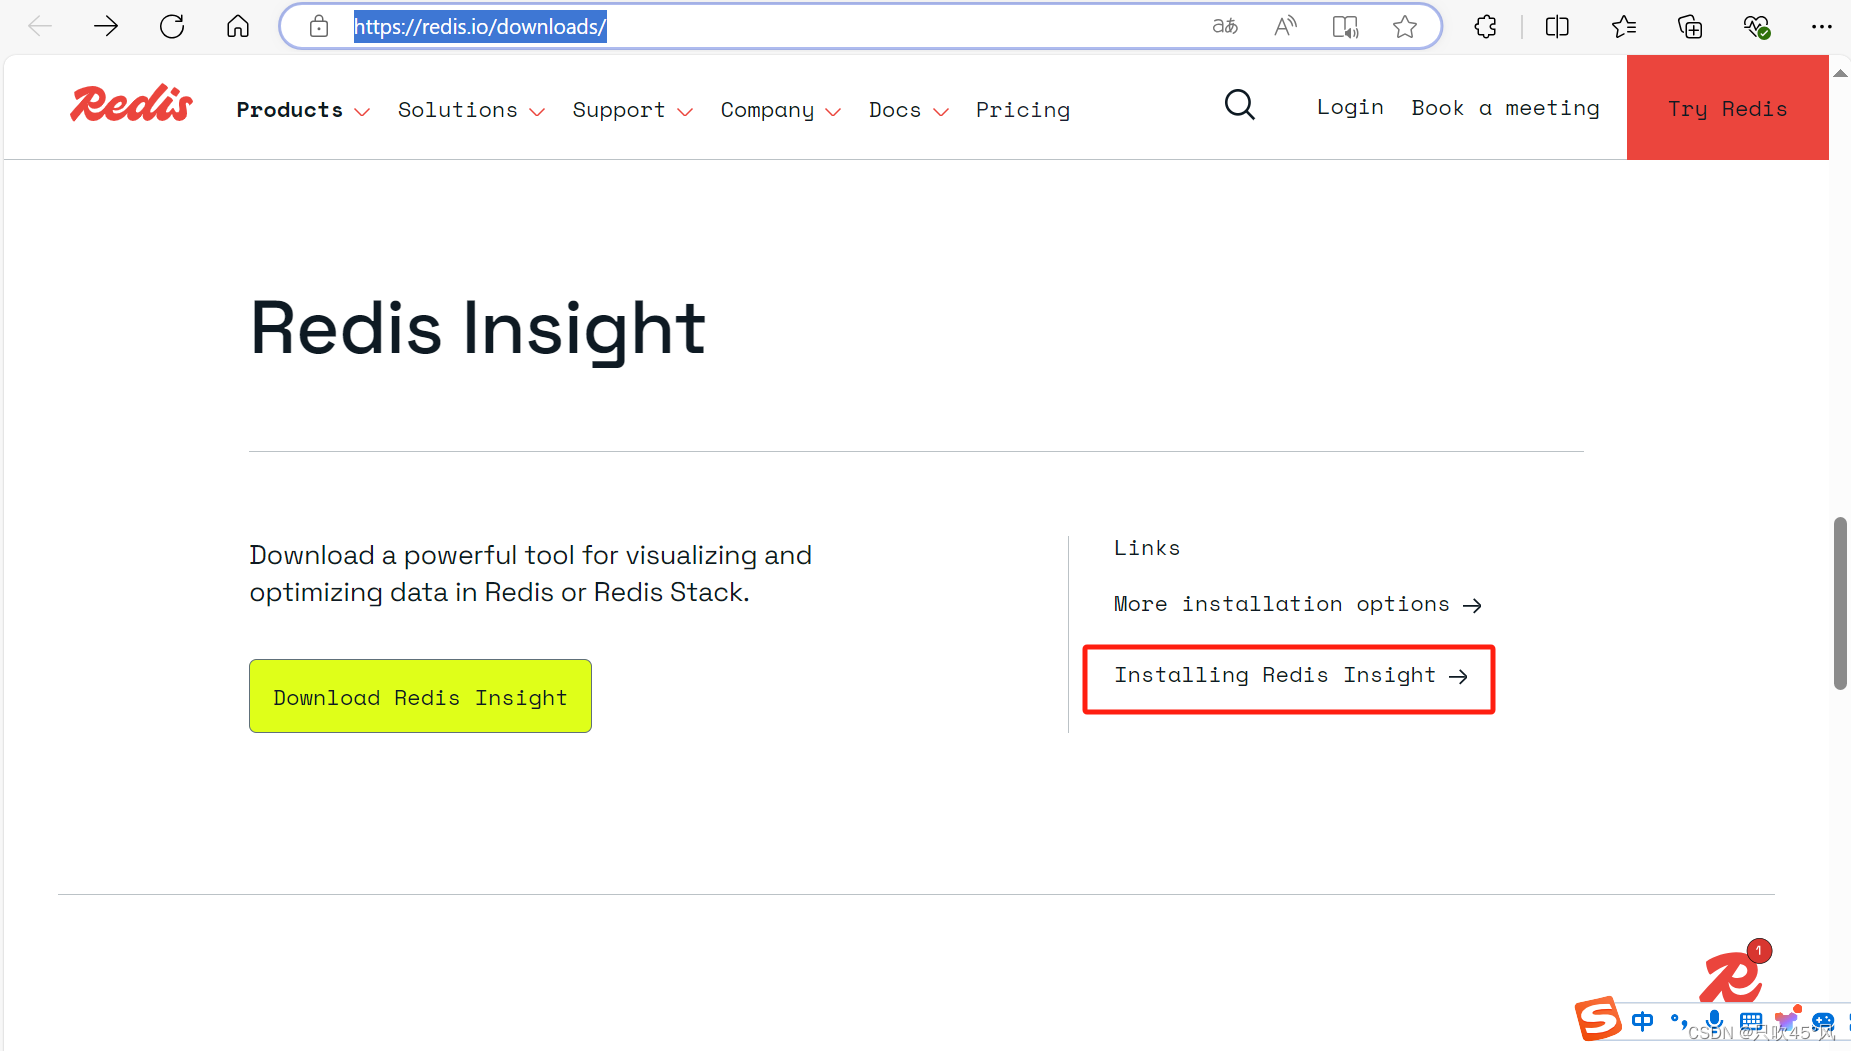This screenshot has width=1851, height=1051.
Task: Reload the page with refresh icon
Action: click(x=172, y=26)
